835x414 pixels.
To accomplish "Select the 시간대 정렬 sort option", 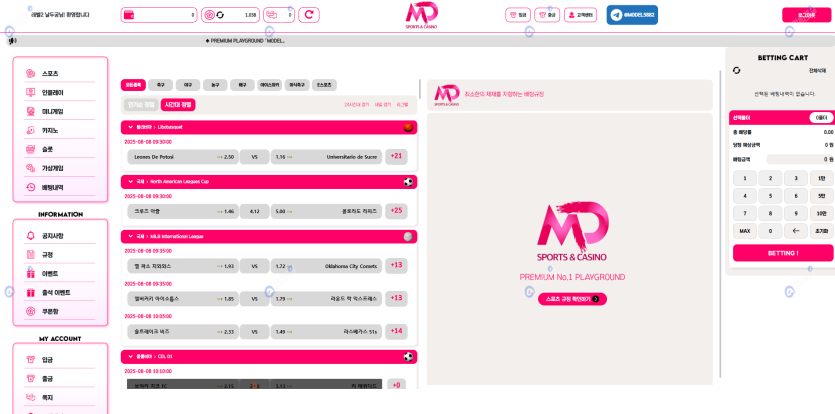I will click(x=178, y=104).
